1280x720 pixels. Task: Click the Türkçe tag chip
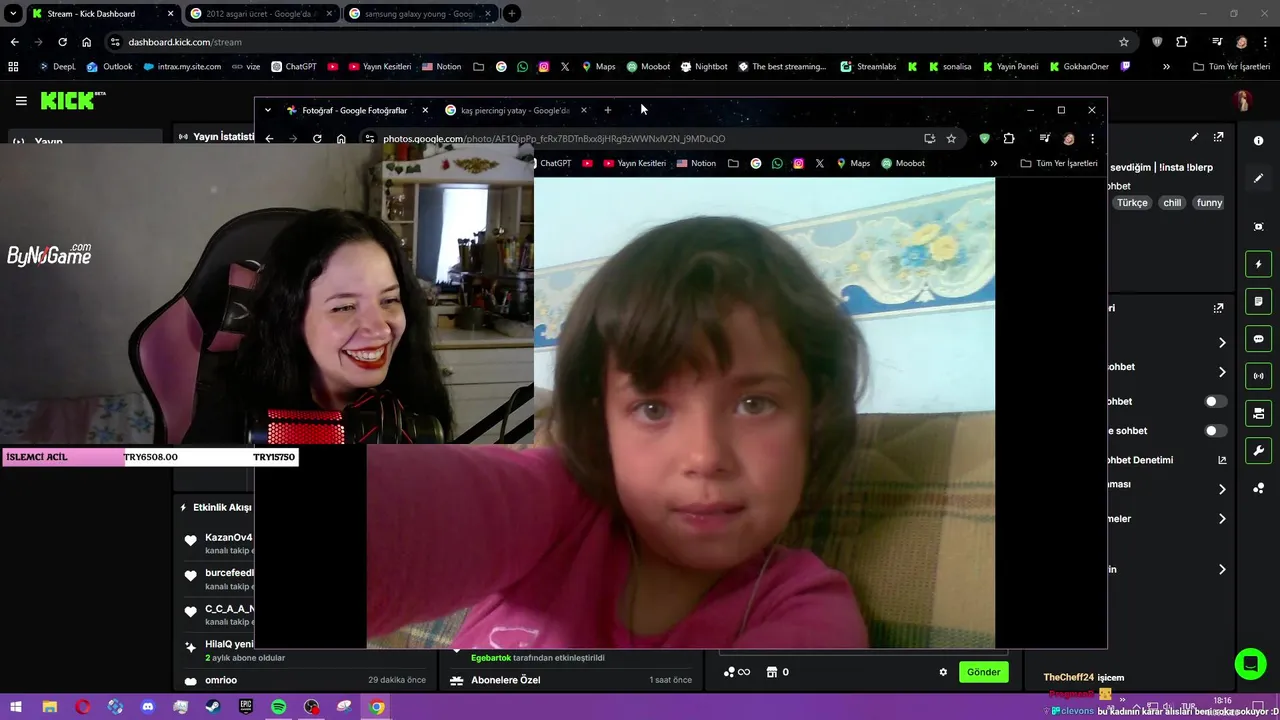click(1132, 203)
